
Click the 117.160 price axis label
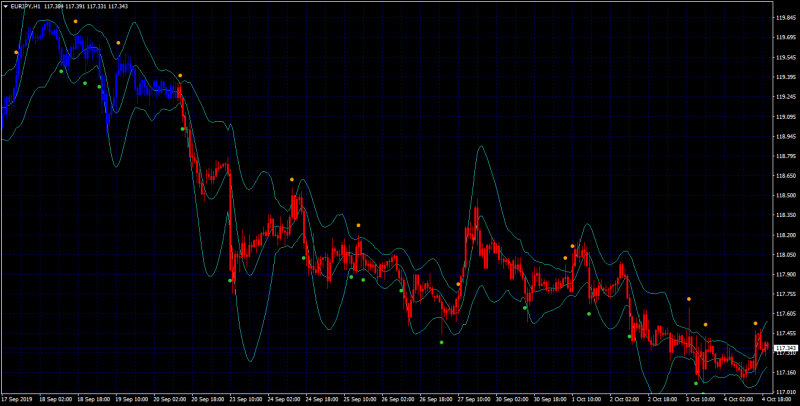(785, 373)
